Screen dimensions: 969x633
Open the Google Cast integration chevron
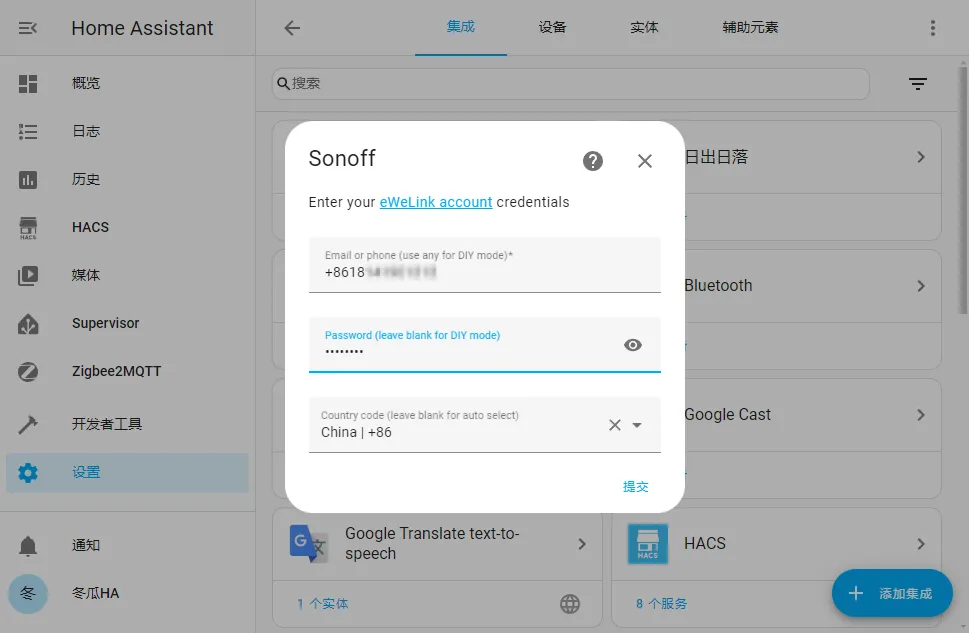point(921,415)
